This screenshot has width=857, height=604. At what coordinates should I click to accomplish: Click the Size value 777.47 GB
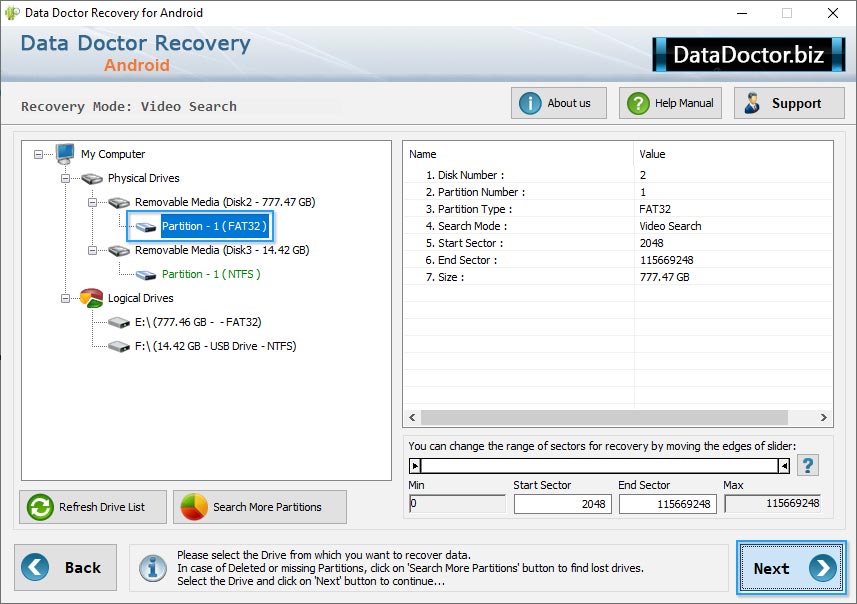pos(664,277)
